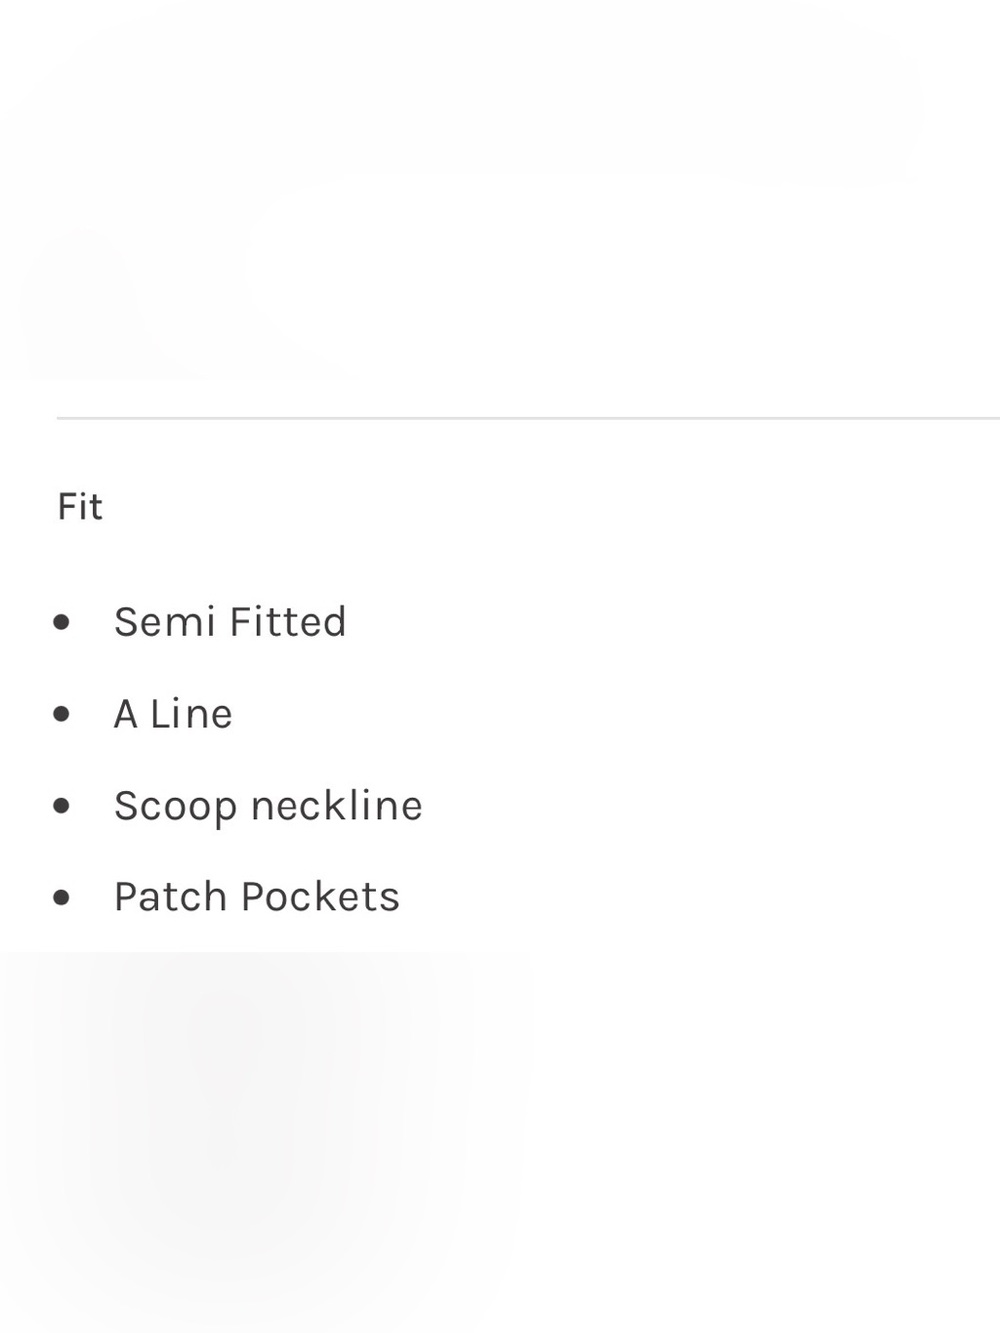Click the A Line list item
Viewport: 1000px width, 1333px height.
coord(173,714)
